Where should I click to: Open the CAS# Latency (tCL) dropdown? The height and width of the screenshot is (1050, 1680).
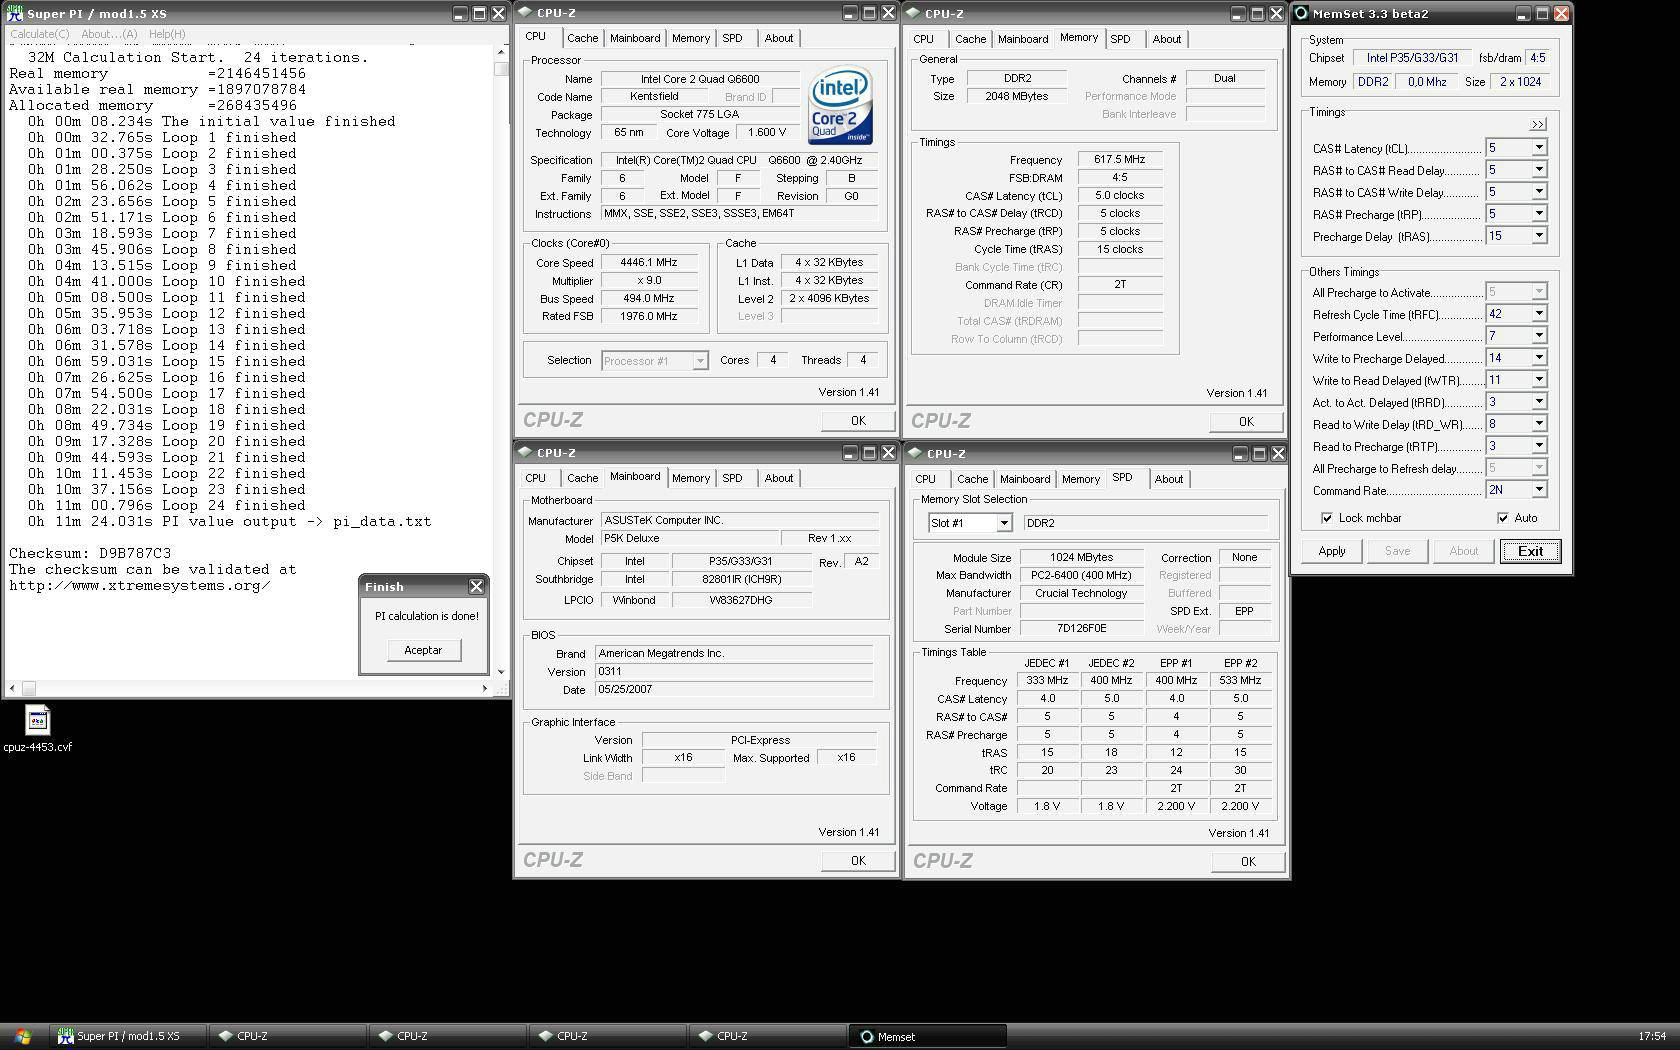(1539, 148)
